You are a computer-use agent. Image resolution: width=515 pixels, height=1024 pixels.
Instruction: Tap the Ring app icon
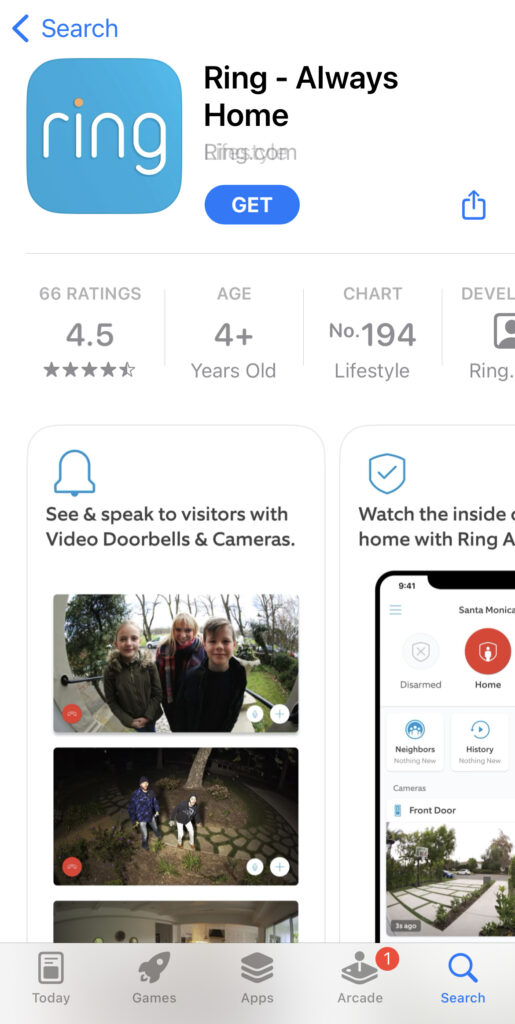point(104,136)
